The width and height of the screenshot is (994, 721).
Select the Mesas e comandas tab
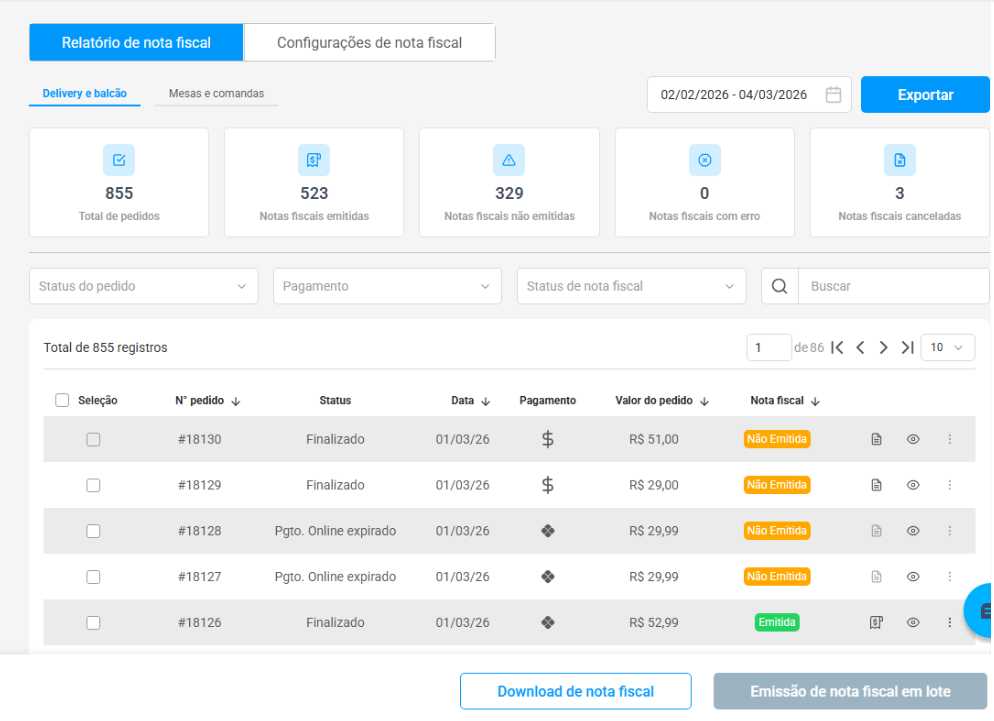point(216,94)
